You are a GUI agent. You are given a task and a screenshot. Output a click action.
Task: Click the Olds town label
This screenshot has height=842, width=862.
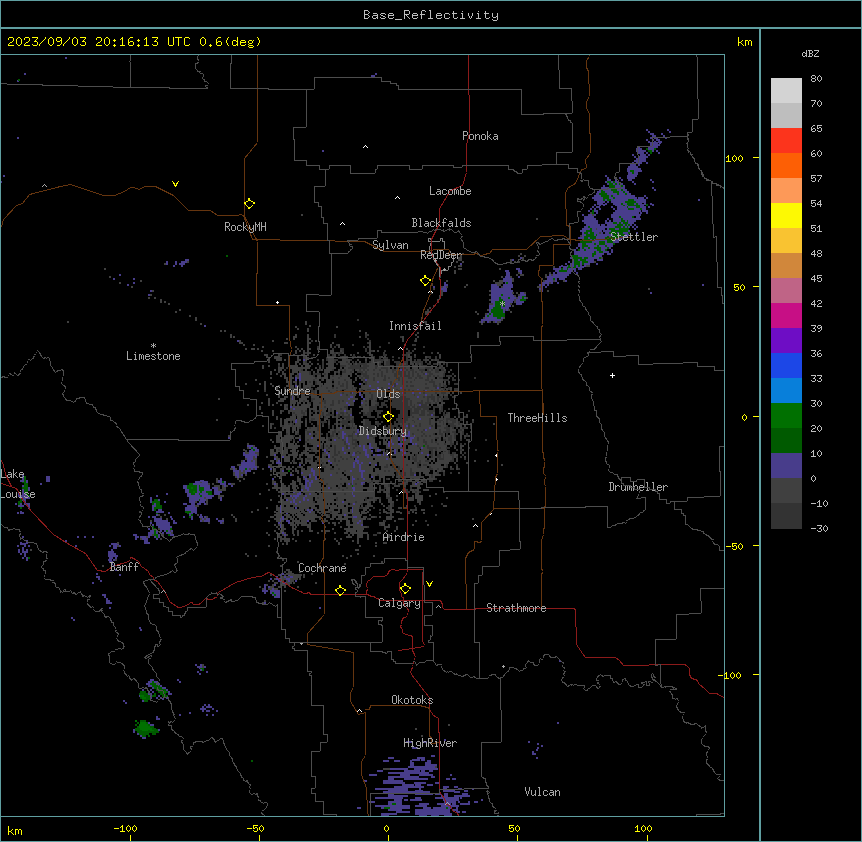388,394
